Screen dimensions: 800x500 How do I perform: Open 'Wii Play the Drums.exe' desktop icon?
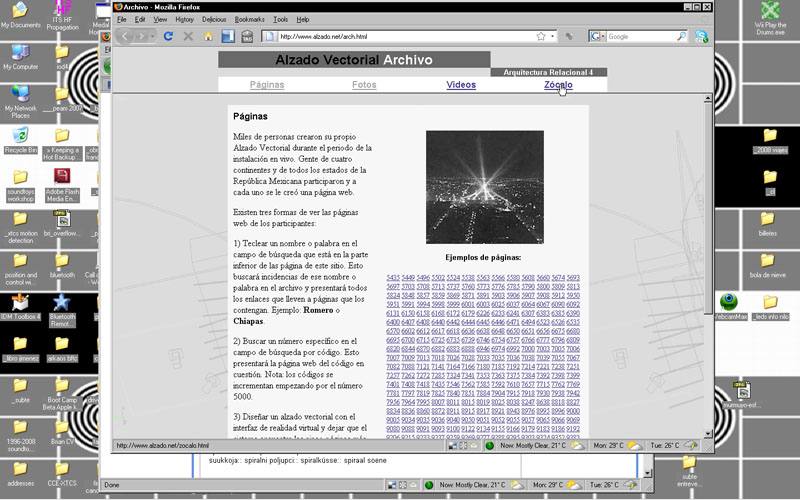pos(770,18)
